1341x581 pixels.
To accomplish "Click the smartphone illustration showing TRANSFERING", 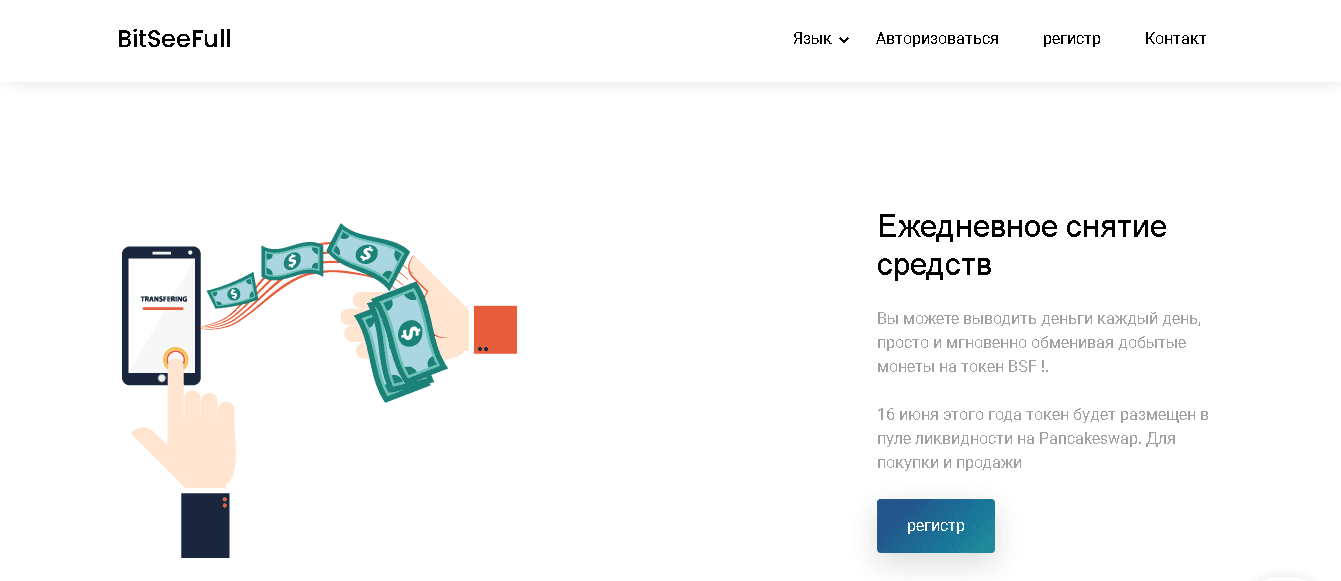I will [x=161, y=315].
